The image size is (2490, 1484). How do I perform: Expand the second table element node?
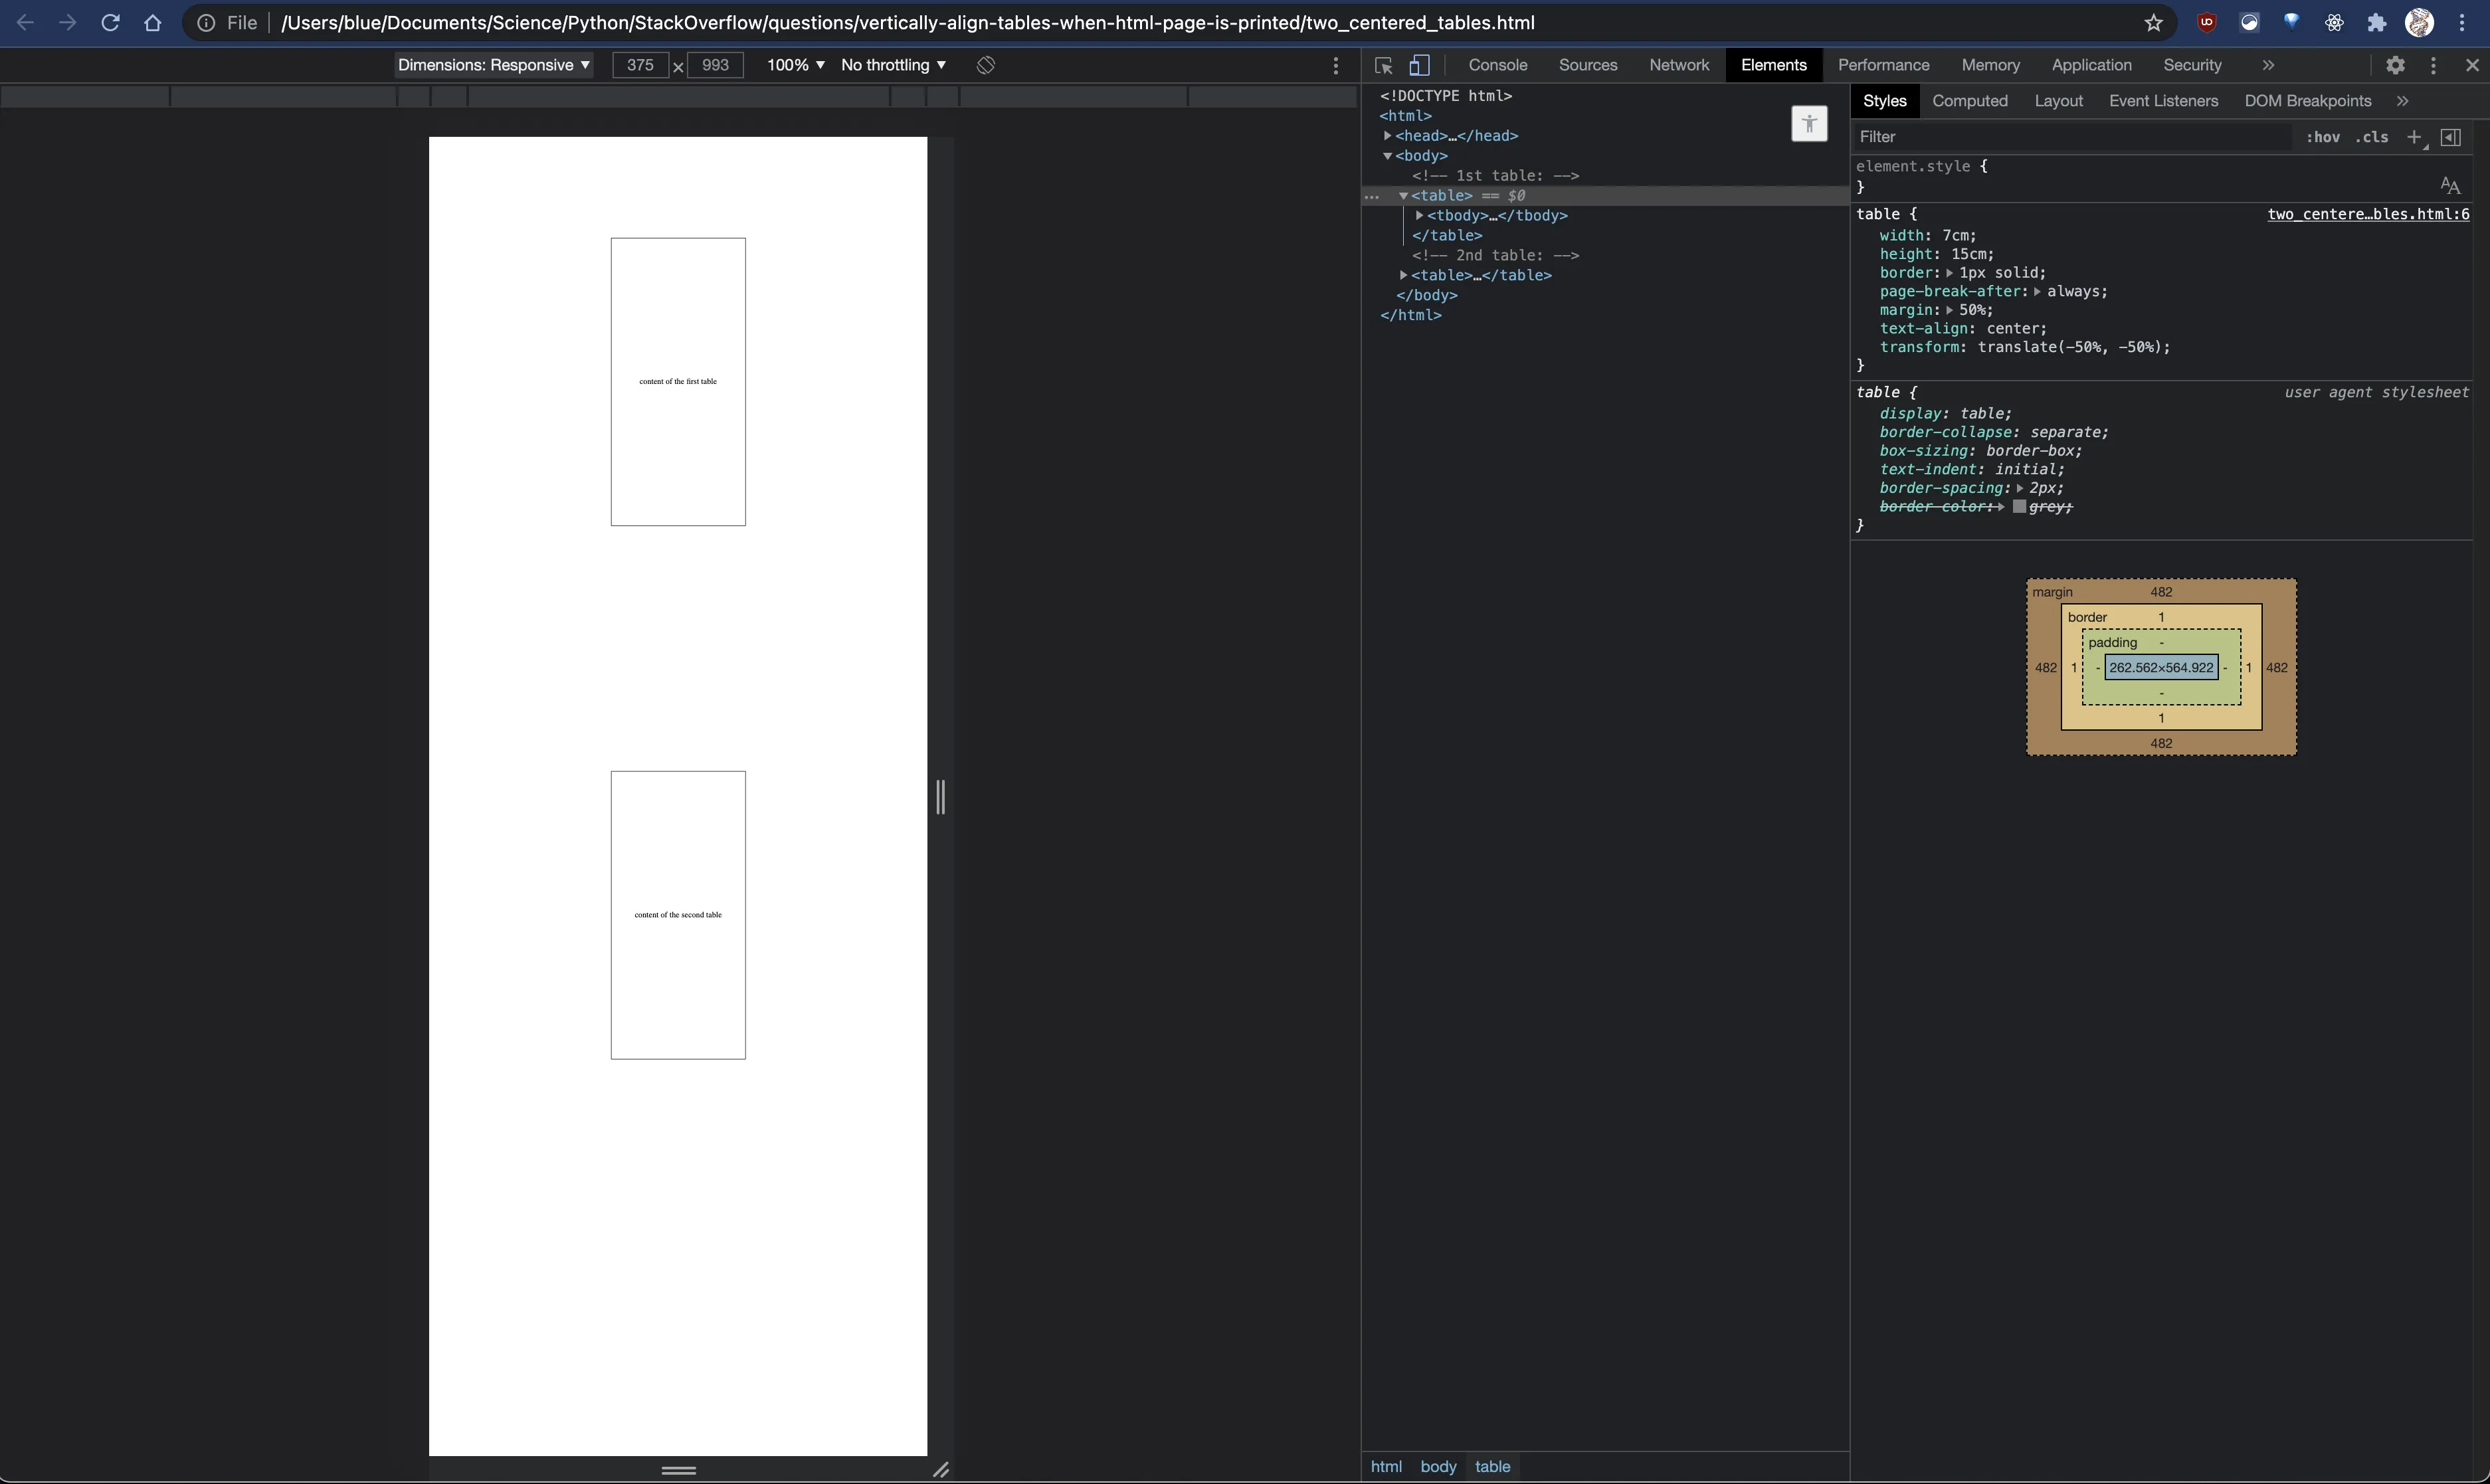1404,275
